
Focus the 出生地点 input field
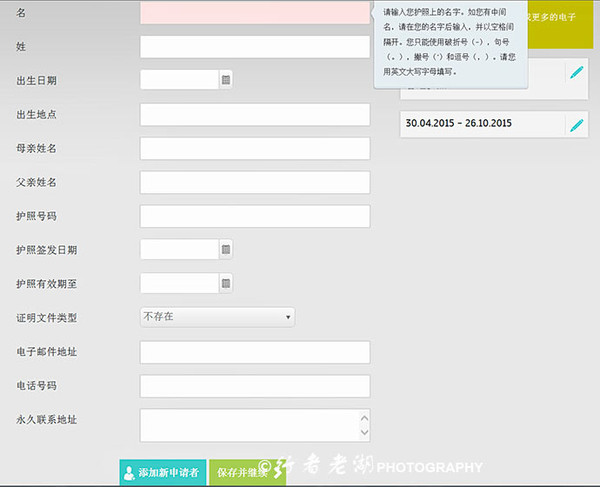coord(255,114)
